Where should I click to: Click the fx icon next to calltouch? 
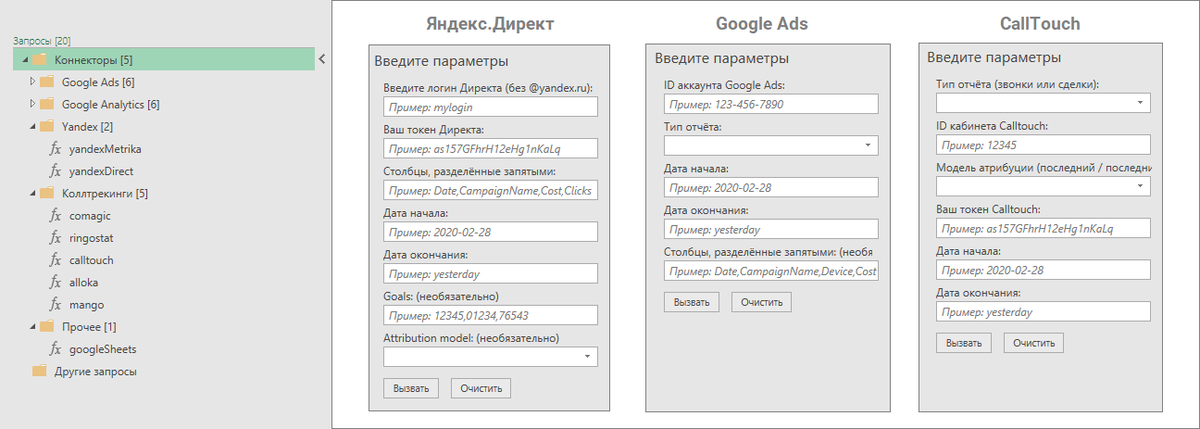(55, 260)
